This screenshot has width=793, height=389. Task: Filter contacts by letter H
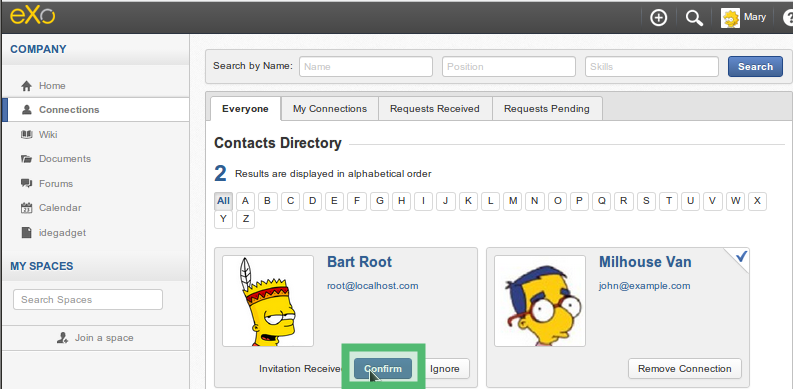[x=401, y=201]
